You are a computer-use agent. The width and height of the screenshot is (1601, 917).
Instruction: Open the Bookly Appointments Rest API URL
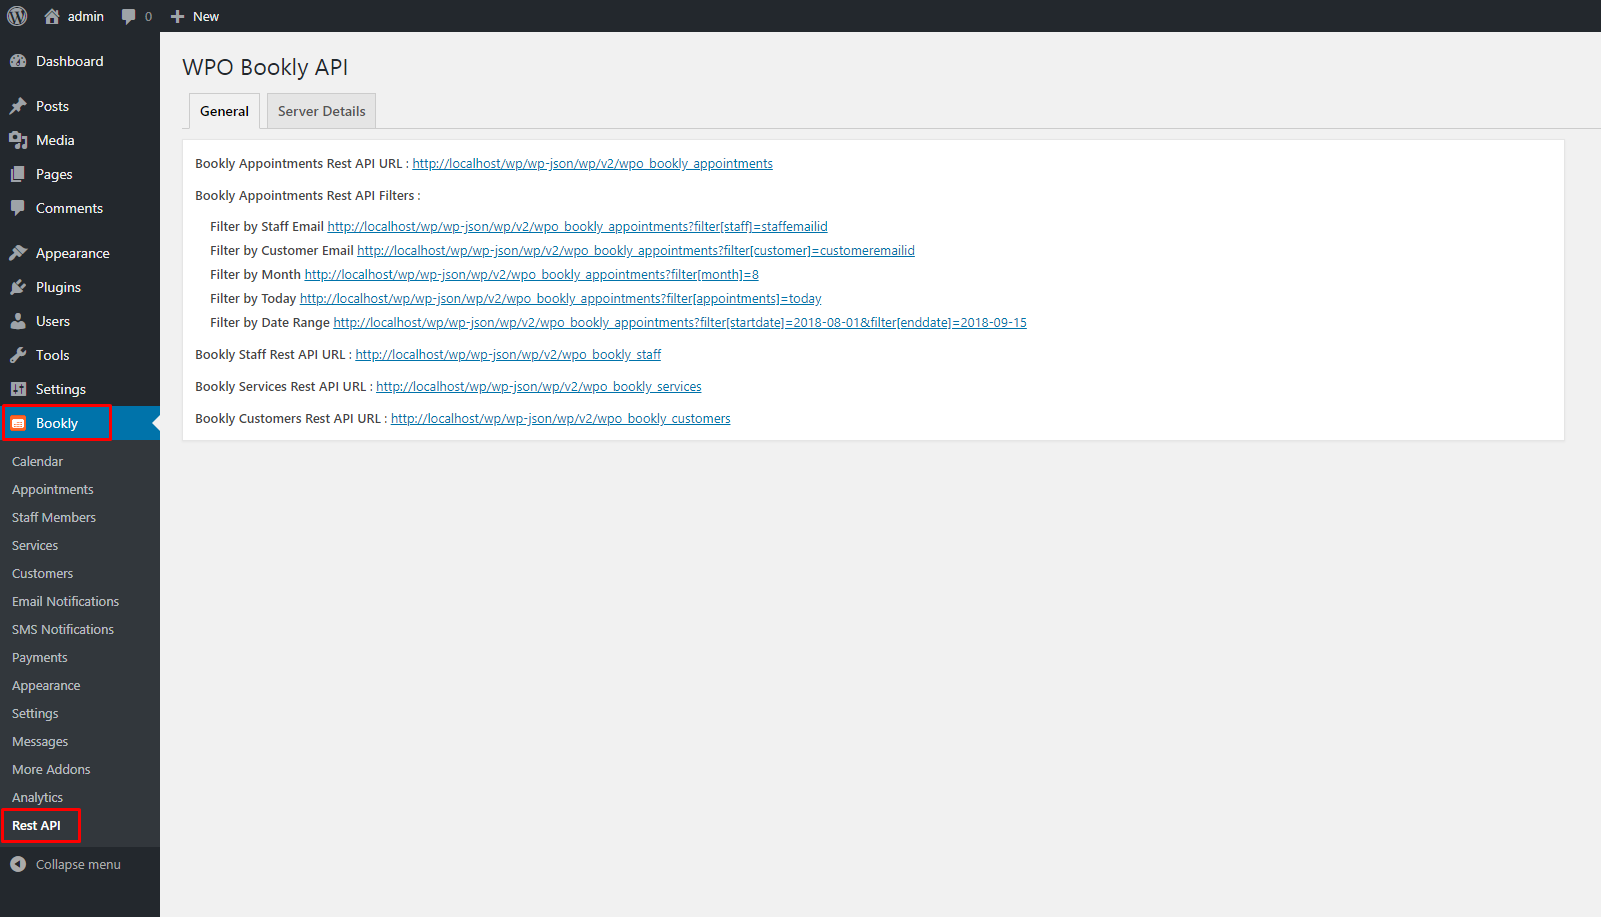[592, 163]
